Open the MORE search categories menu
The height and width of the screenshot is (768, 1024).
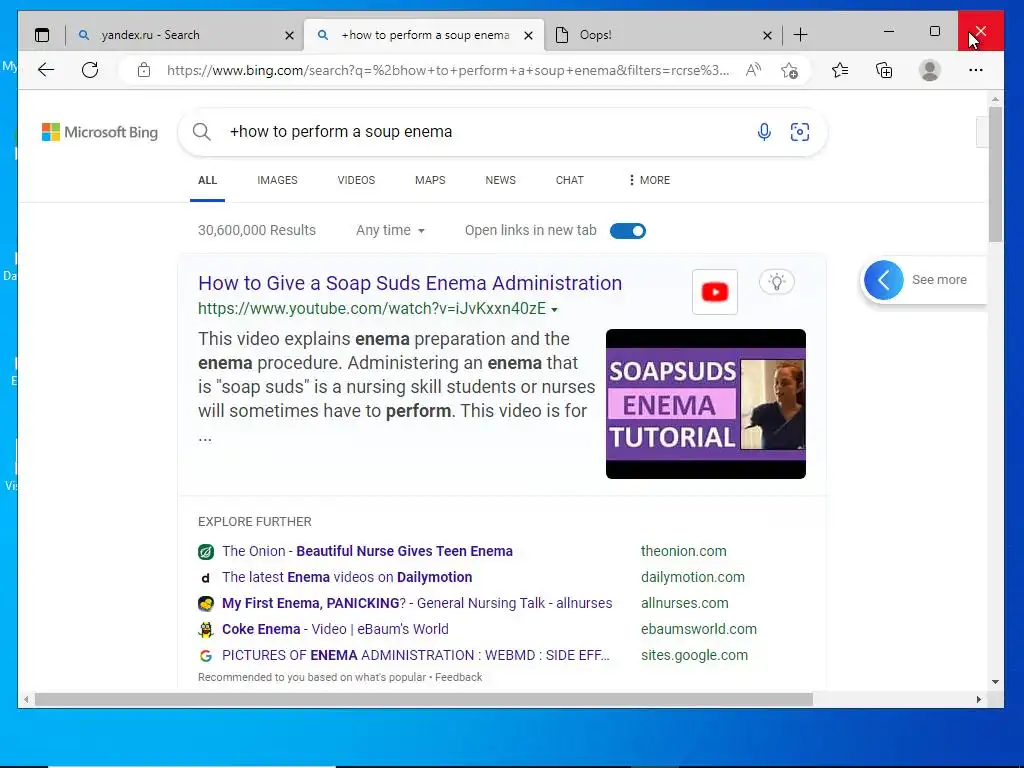649,180
